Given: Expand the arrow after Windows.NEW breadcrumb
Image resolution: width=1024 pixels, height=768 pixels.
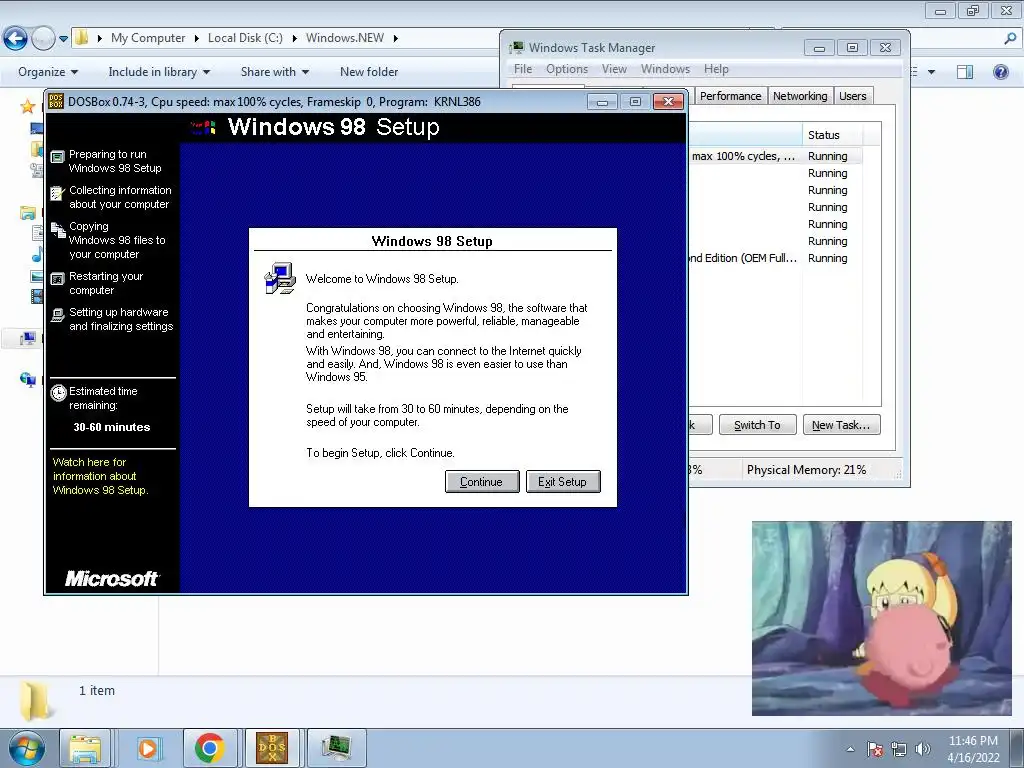Looking at the screenshot, I should pos(395,38).
